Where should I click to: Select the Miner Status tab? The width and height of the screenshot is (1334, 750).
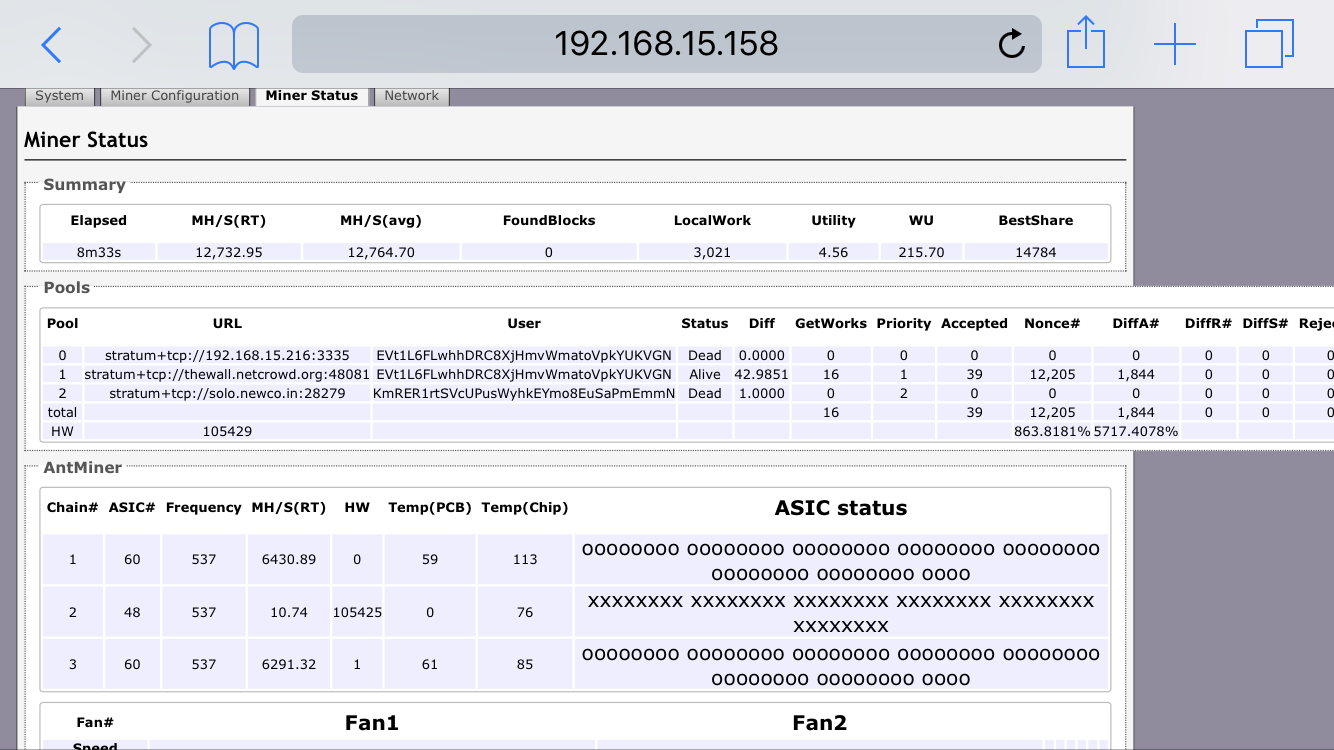coord(312,96)
